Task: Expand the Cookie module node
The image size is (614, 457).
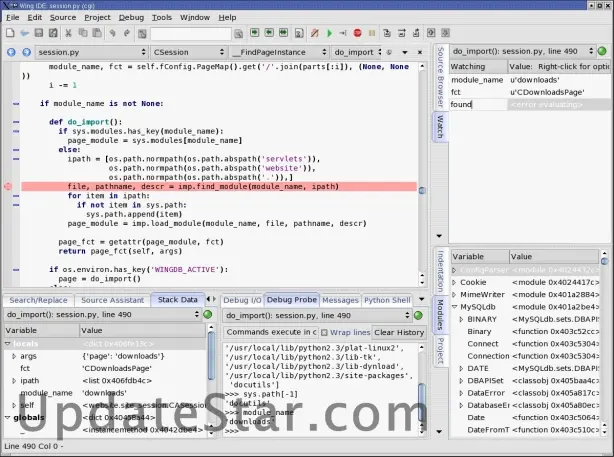Action: pos(454,282)
